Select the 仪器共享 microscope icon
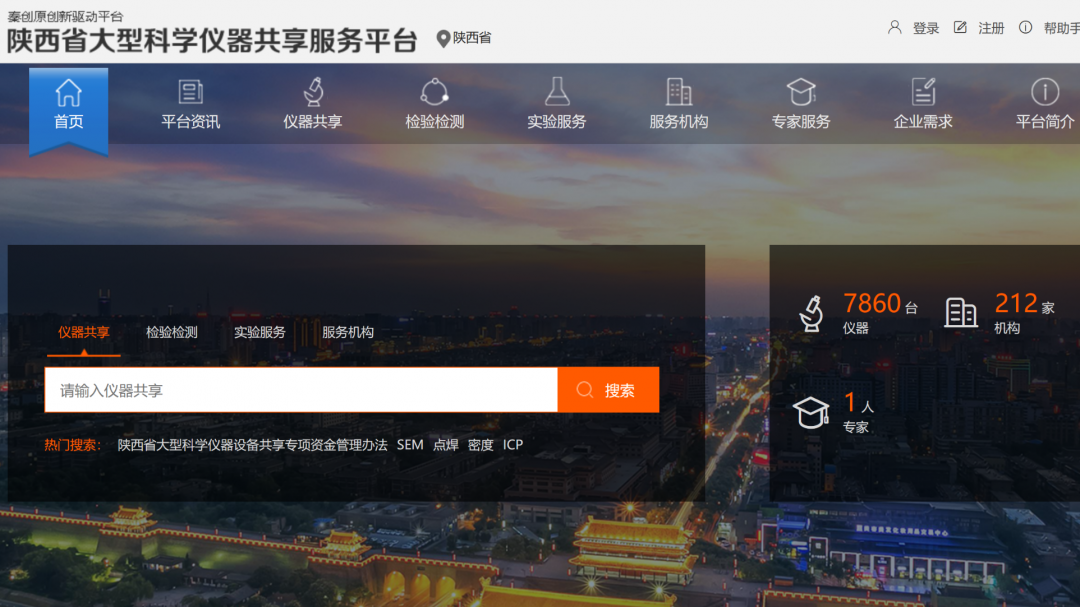1080x607 pixels. tap(312, 93)
